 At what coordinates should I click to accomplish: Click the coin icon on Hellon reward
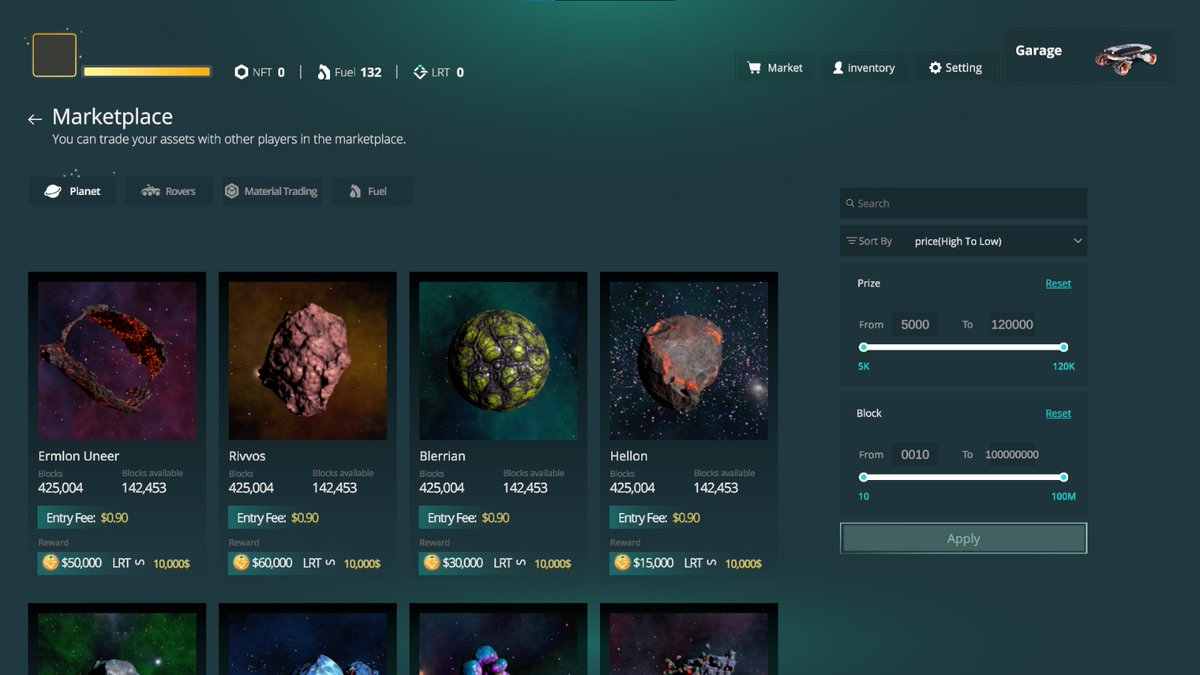point(622,563)
